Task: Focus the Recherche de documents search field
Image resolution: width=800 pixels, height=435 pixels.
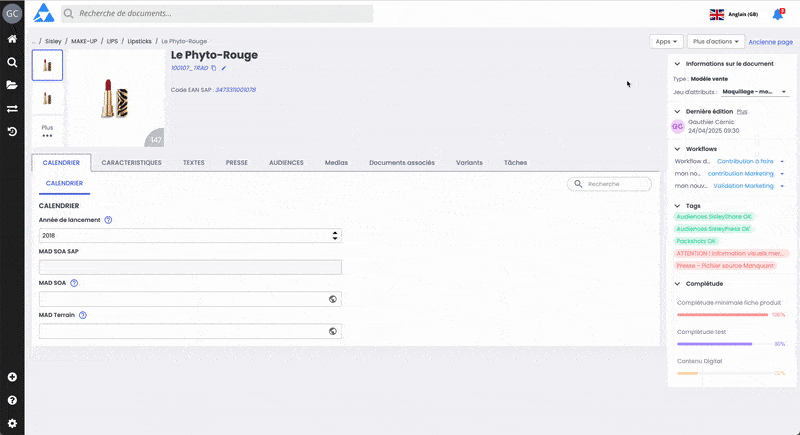Action: point(217,14)
